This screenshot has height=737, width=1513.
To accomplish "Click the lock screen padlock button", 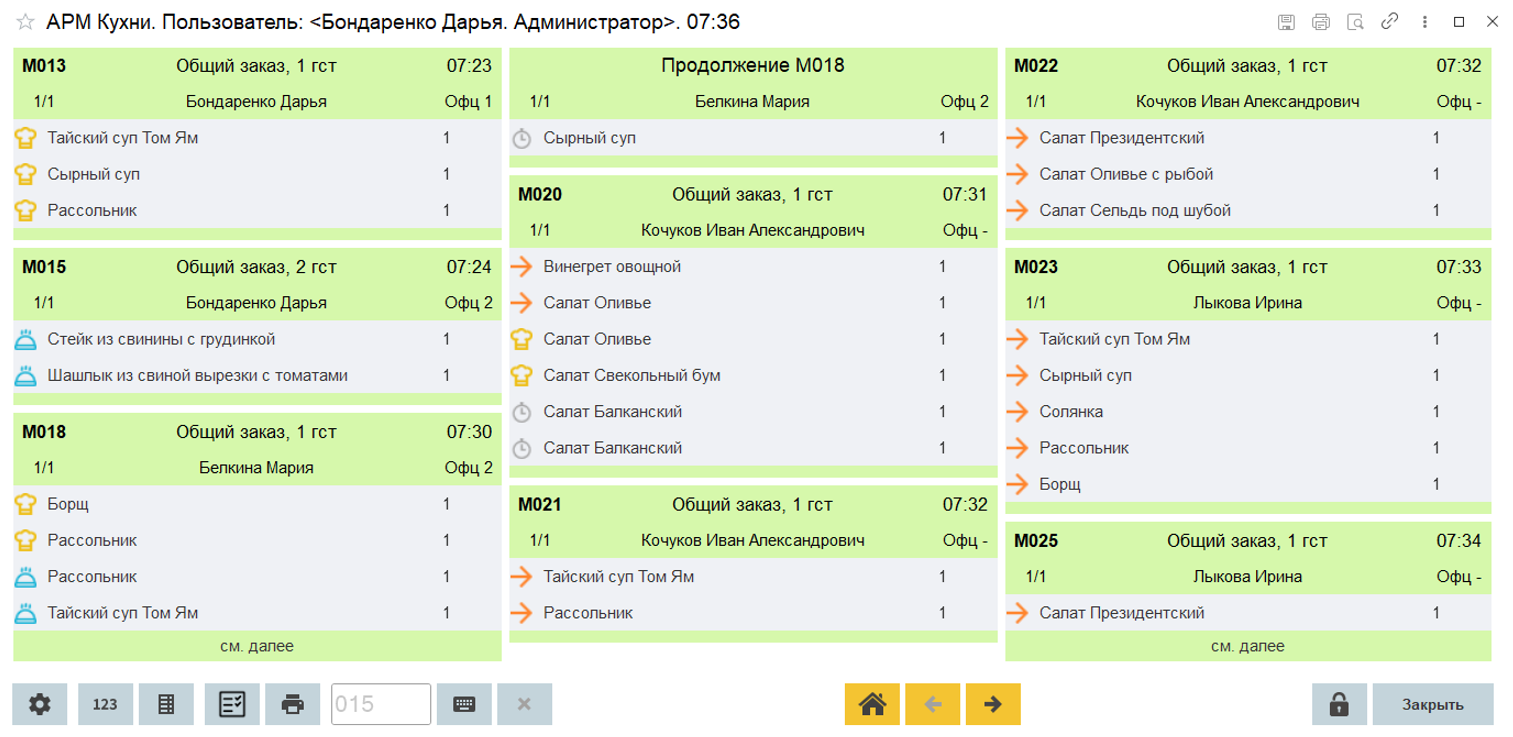I will 1339,704.
